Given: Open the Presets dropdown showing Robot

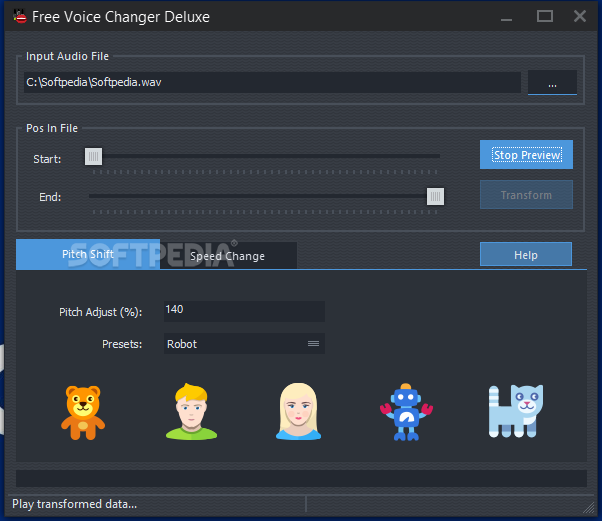Looking at the screenshot, I should click(244, 344).
